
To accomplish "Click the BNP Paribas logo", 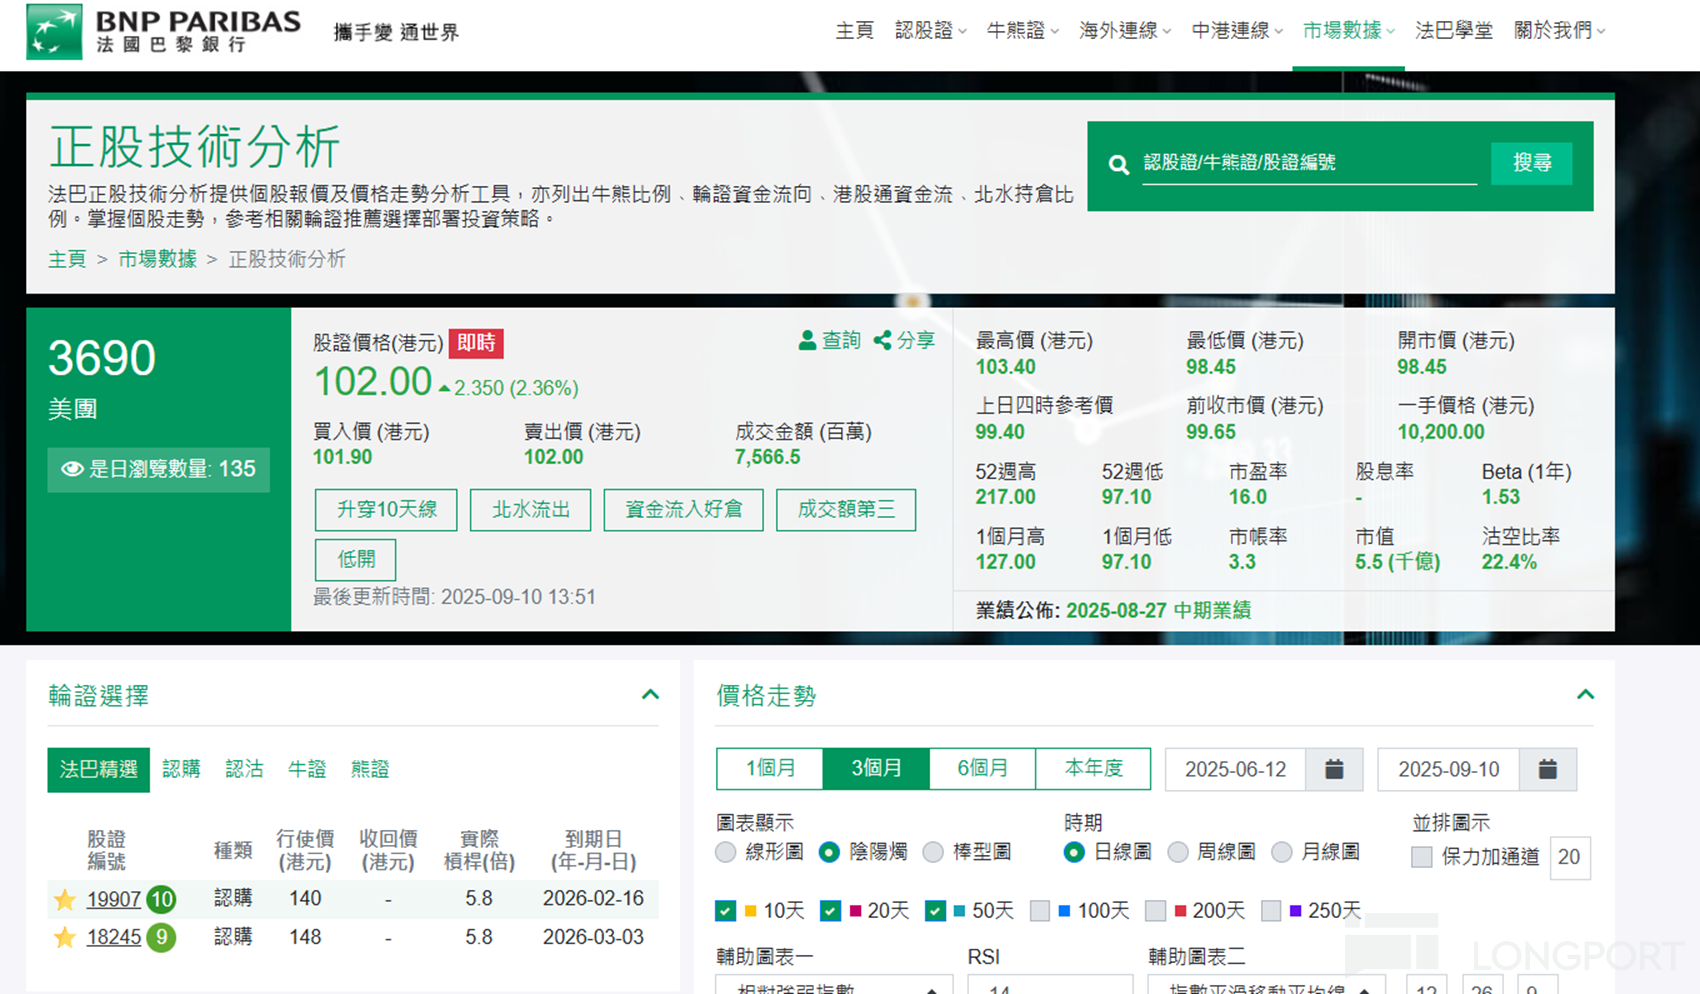I will point(163,31).
